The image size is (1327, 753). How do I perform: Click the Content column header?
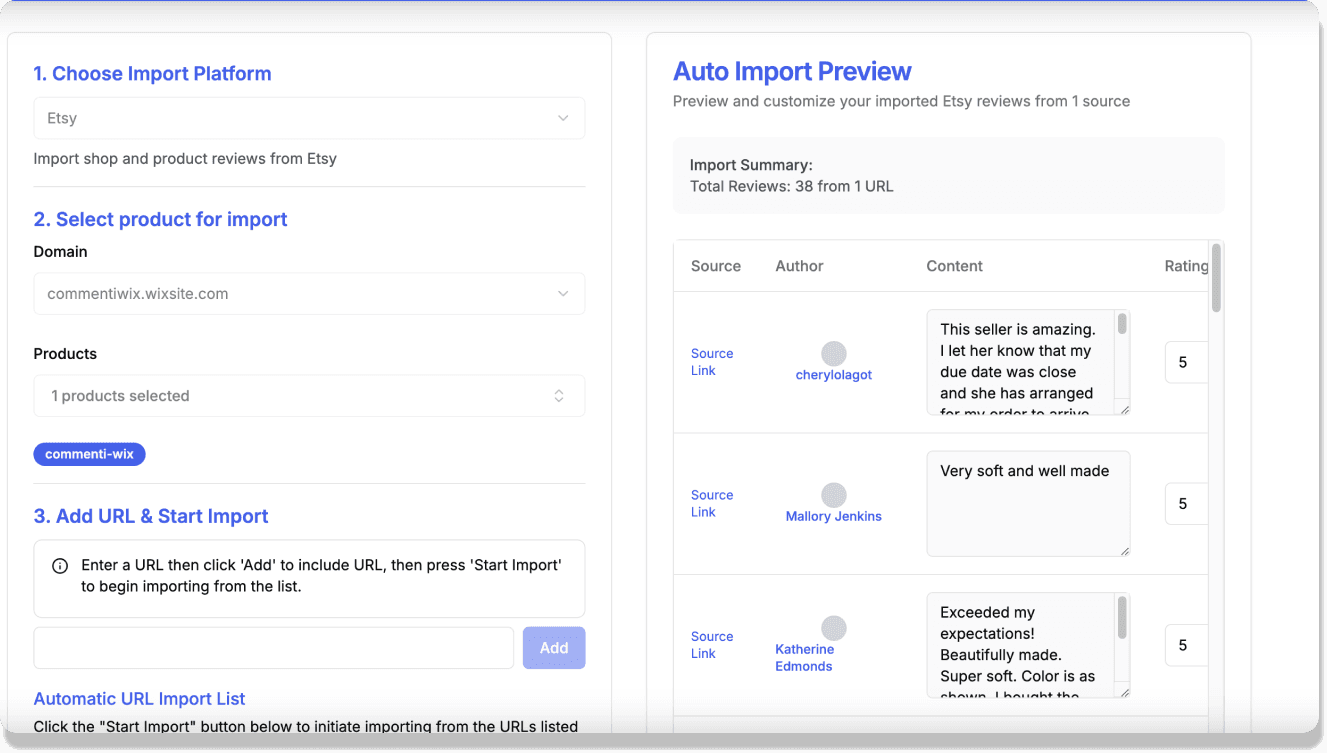coord(954,266)
